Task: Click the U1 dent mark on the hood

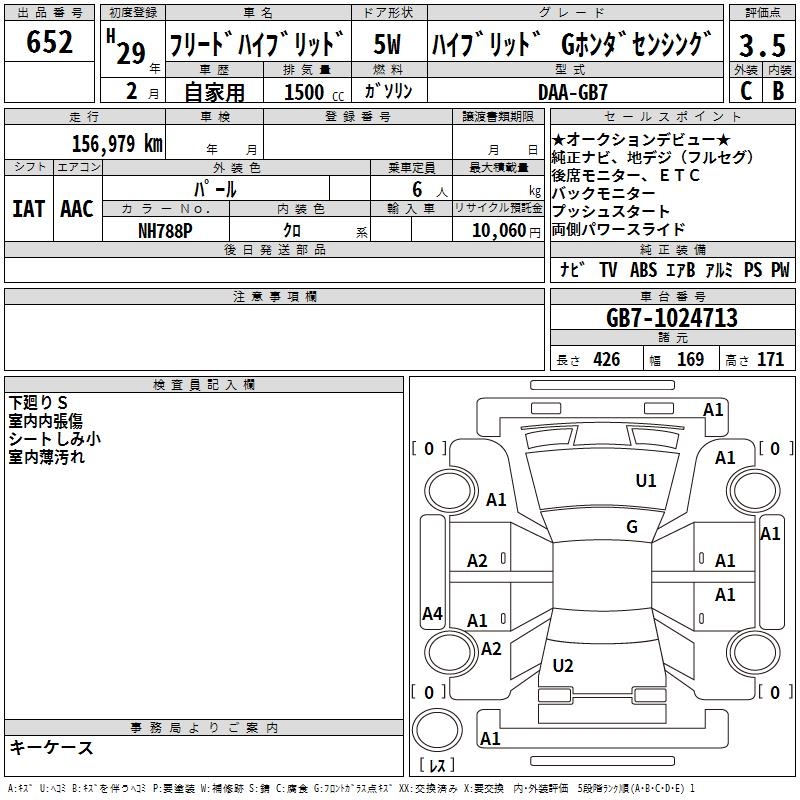Action: pos(646,481)
